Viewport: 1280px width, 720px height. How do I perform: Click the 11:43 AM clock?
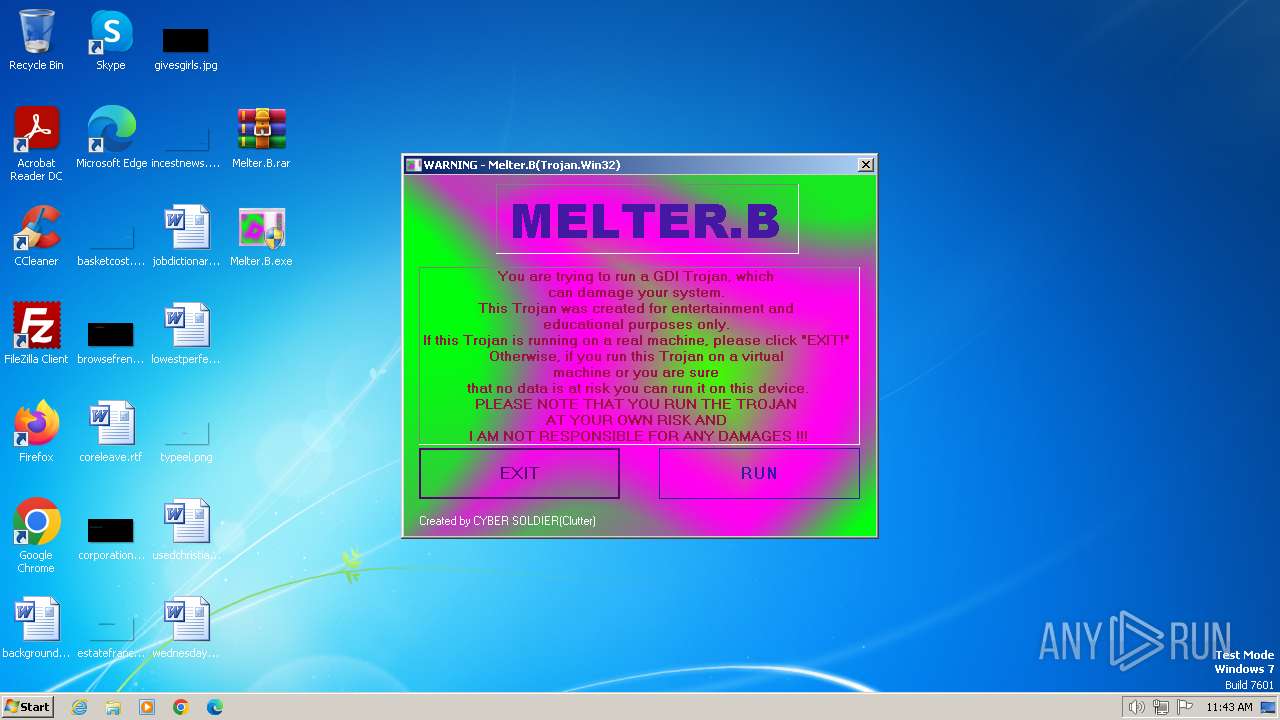(1229, 707)
